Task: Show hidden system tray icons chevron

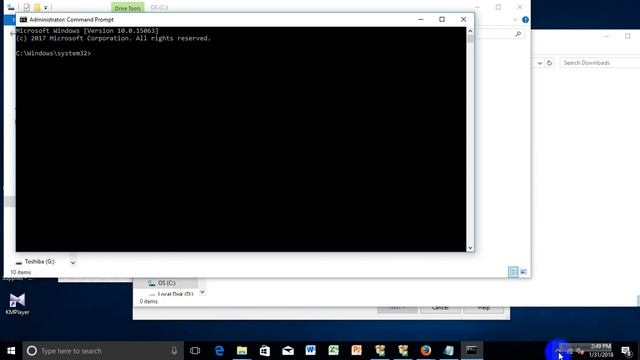Action: [x=557, y=351]
